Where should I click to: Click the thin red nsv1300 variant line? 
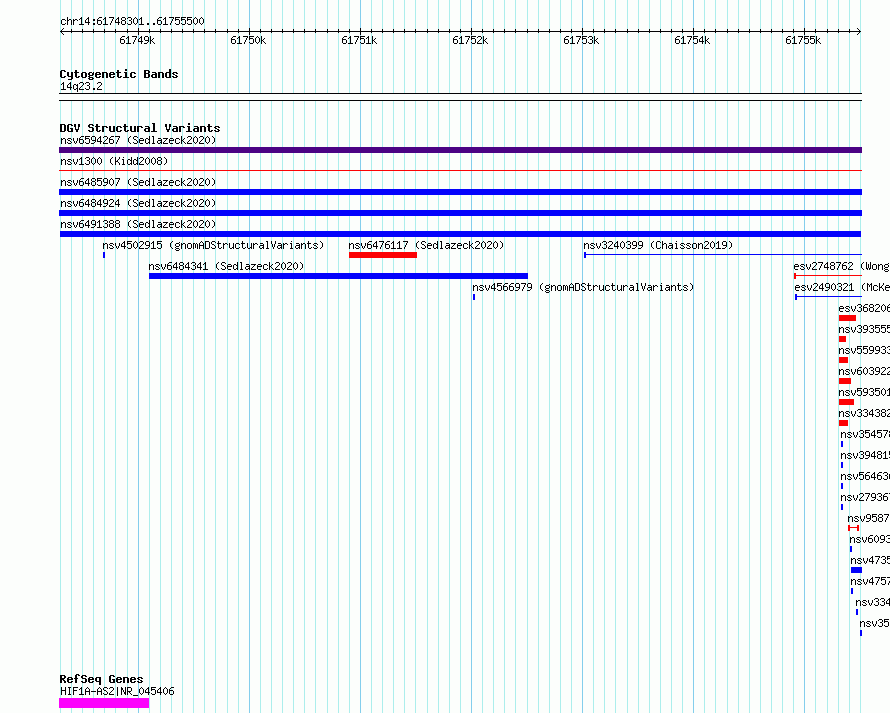pos(460,170)
